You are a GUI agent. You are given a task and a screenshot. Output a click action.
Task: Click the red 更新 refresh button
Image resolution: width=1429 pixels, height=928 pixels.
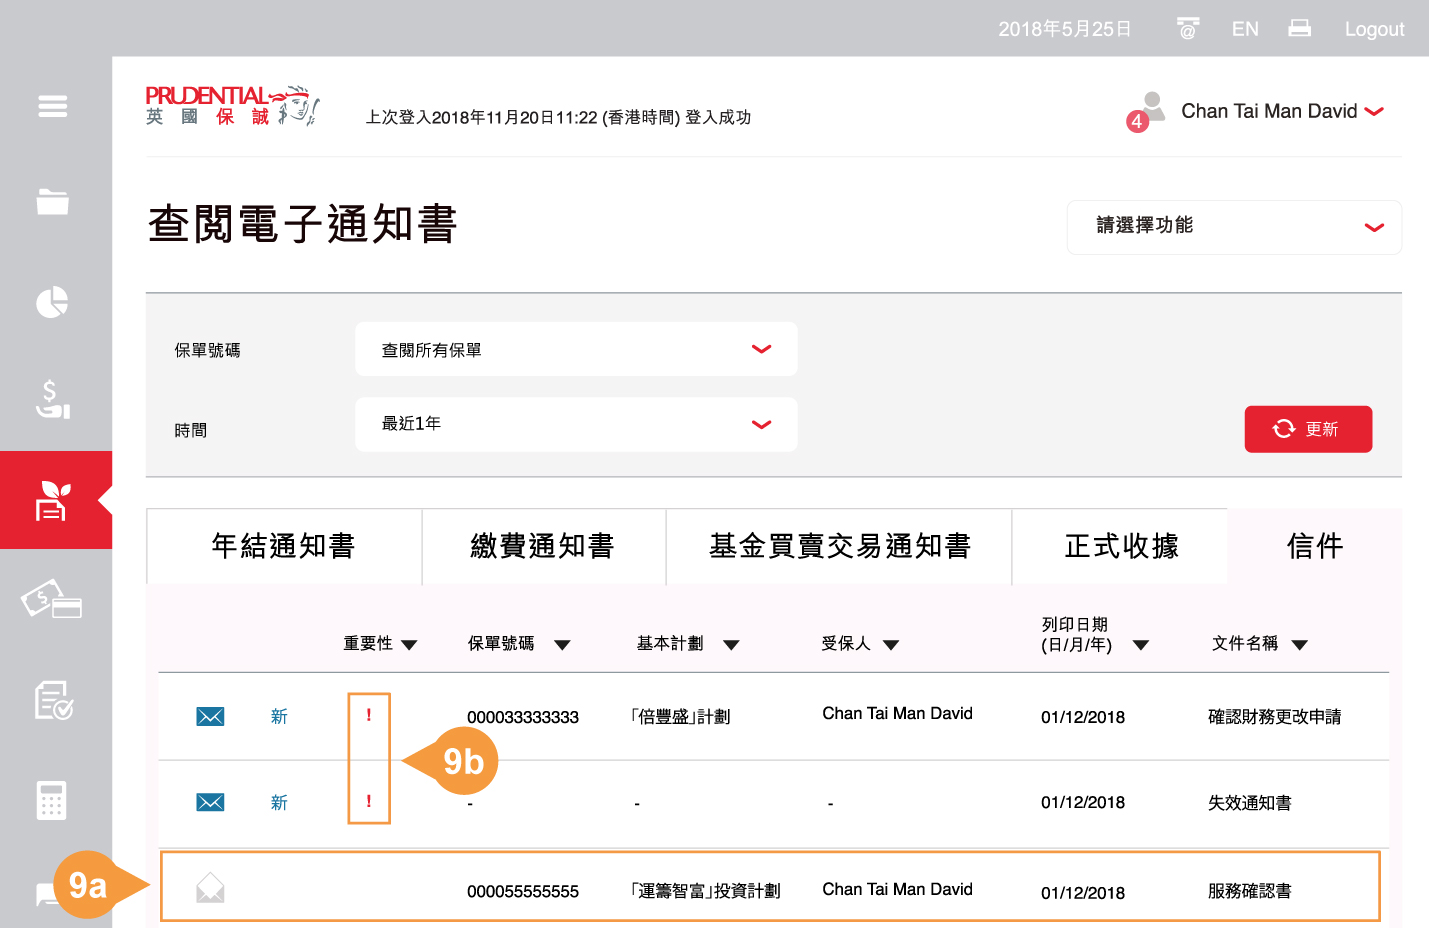point(1307,429)
